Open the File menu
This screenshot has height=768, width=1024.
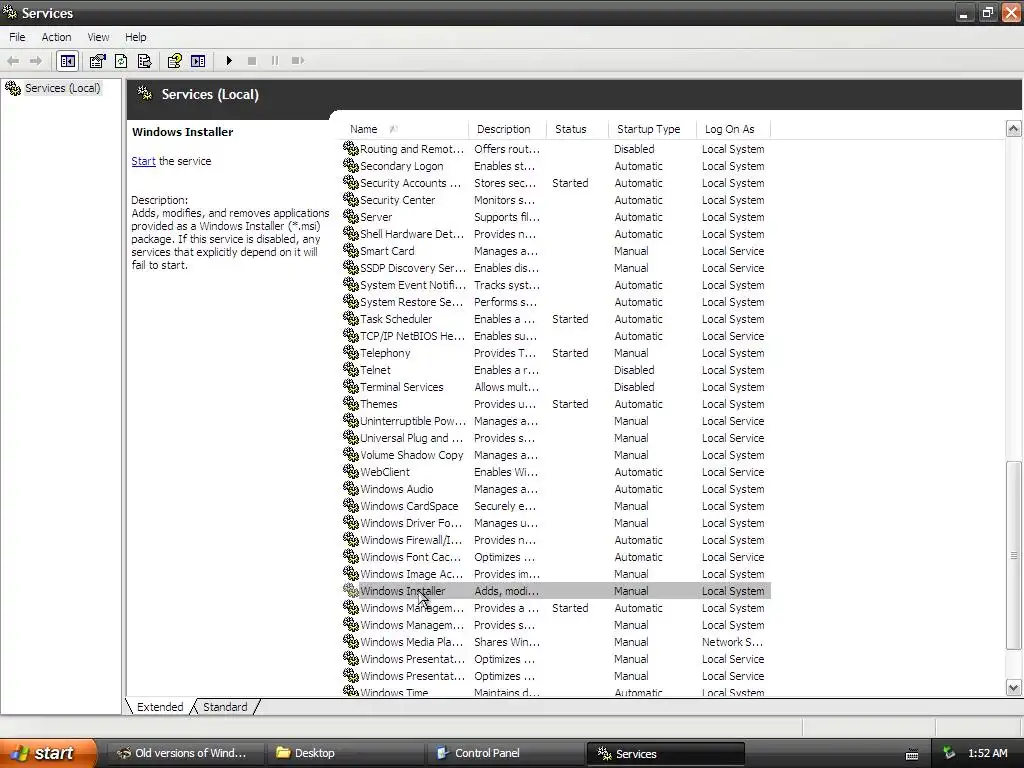pyautogui.click(x=17, y=37)
